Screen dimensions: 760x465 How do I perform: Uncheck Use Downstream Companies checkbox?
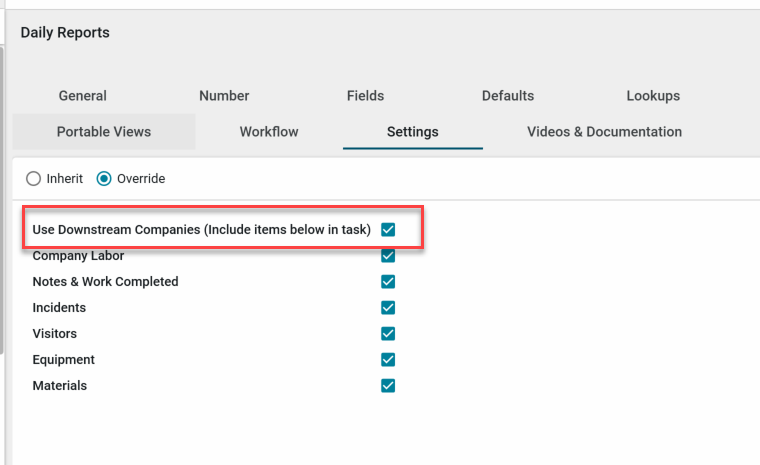(x=388, y=230)
